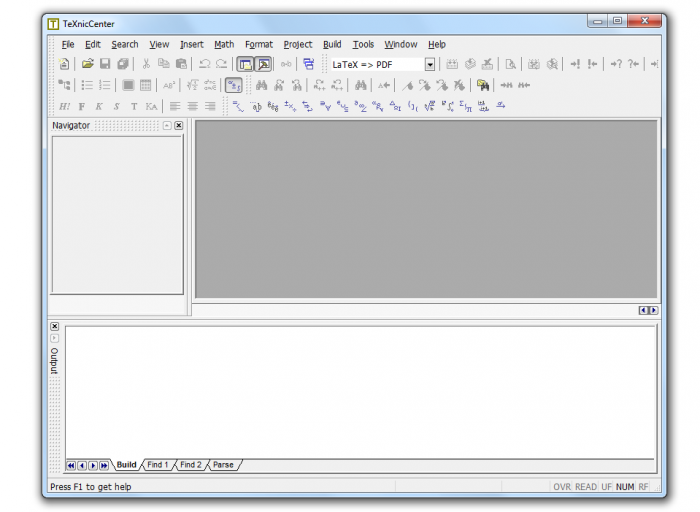Jump to next warning arrow-question icon
700x512 pixels.
(616, 64)
